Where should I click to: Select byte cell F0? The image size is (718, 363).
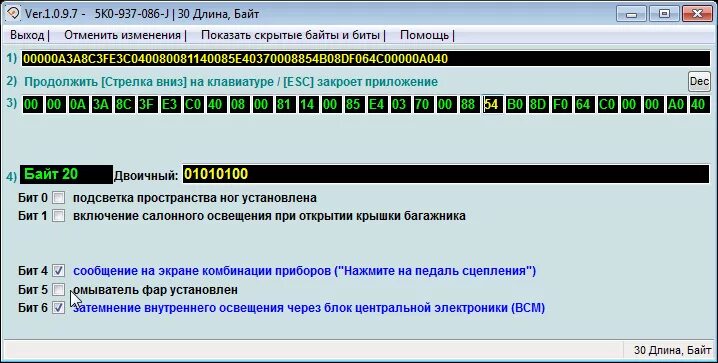tap(561, 104)
